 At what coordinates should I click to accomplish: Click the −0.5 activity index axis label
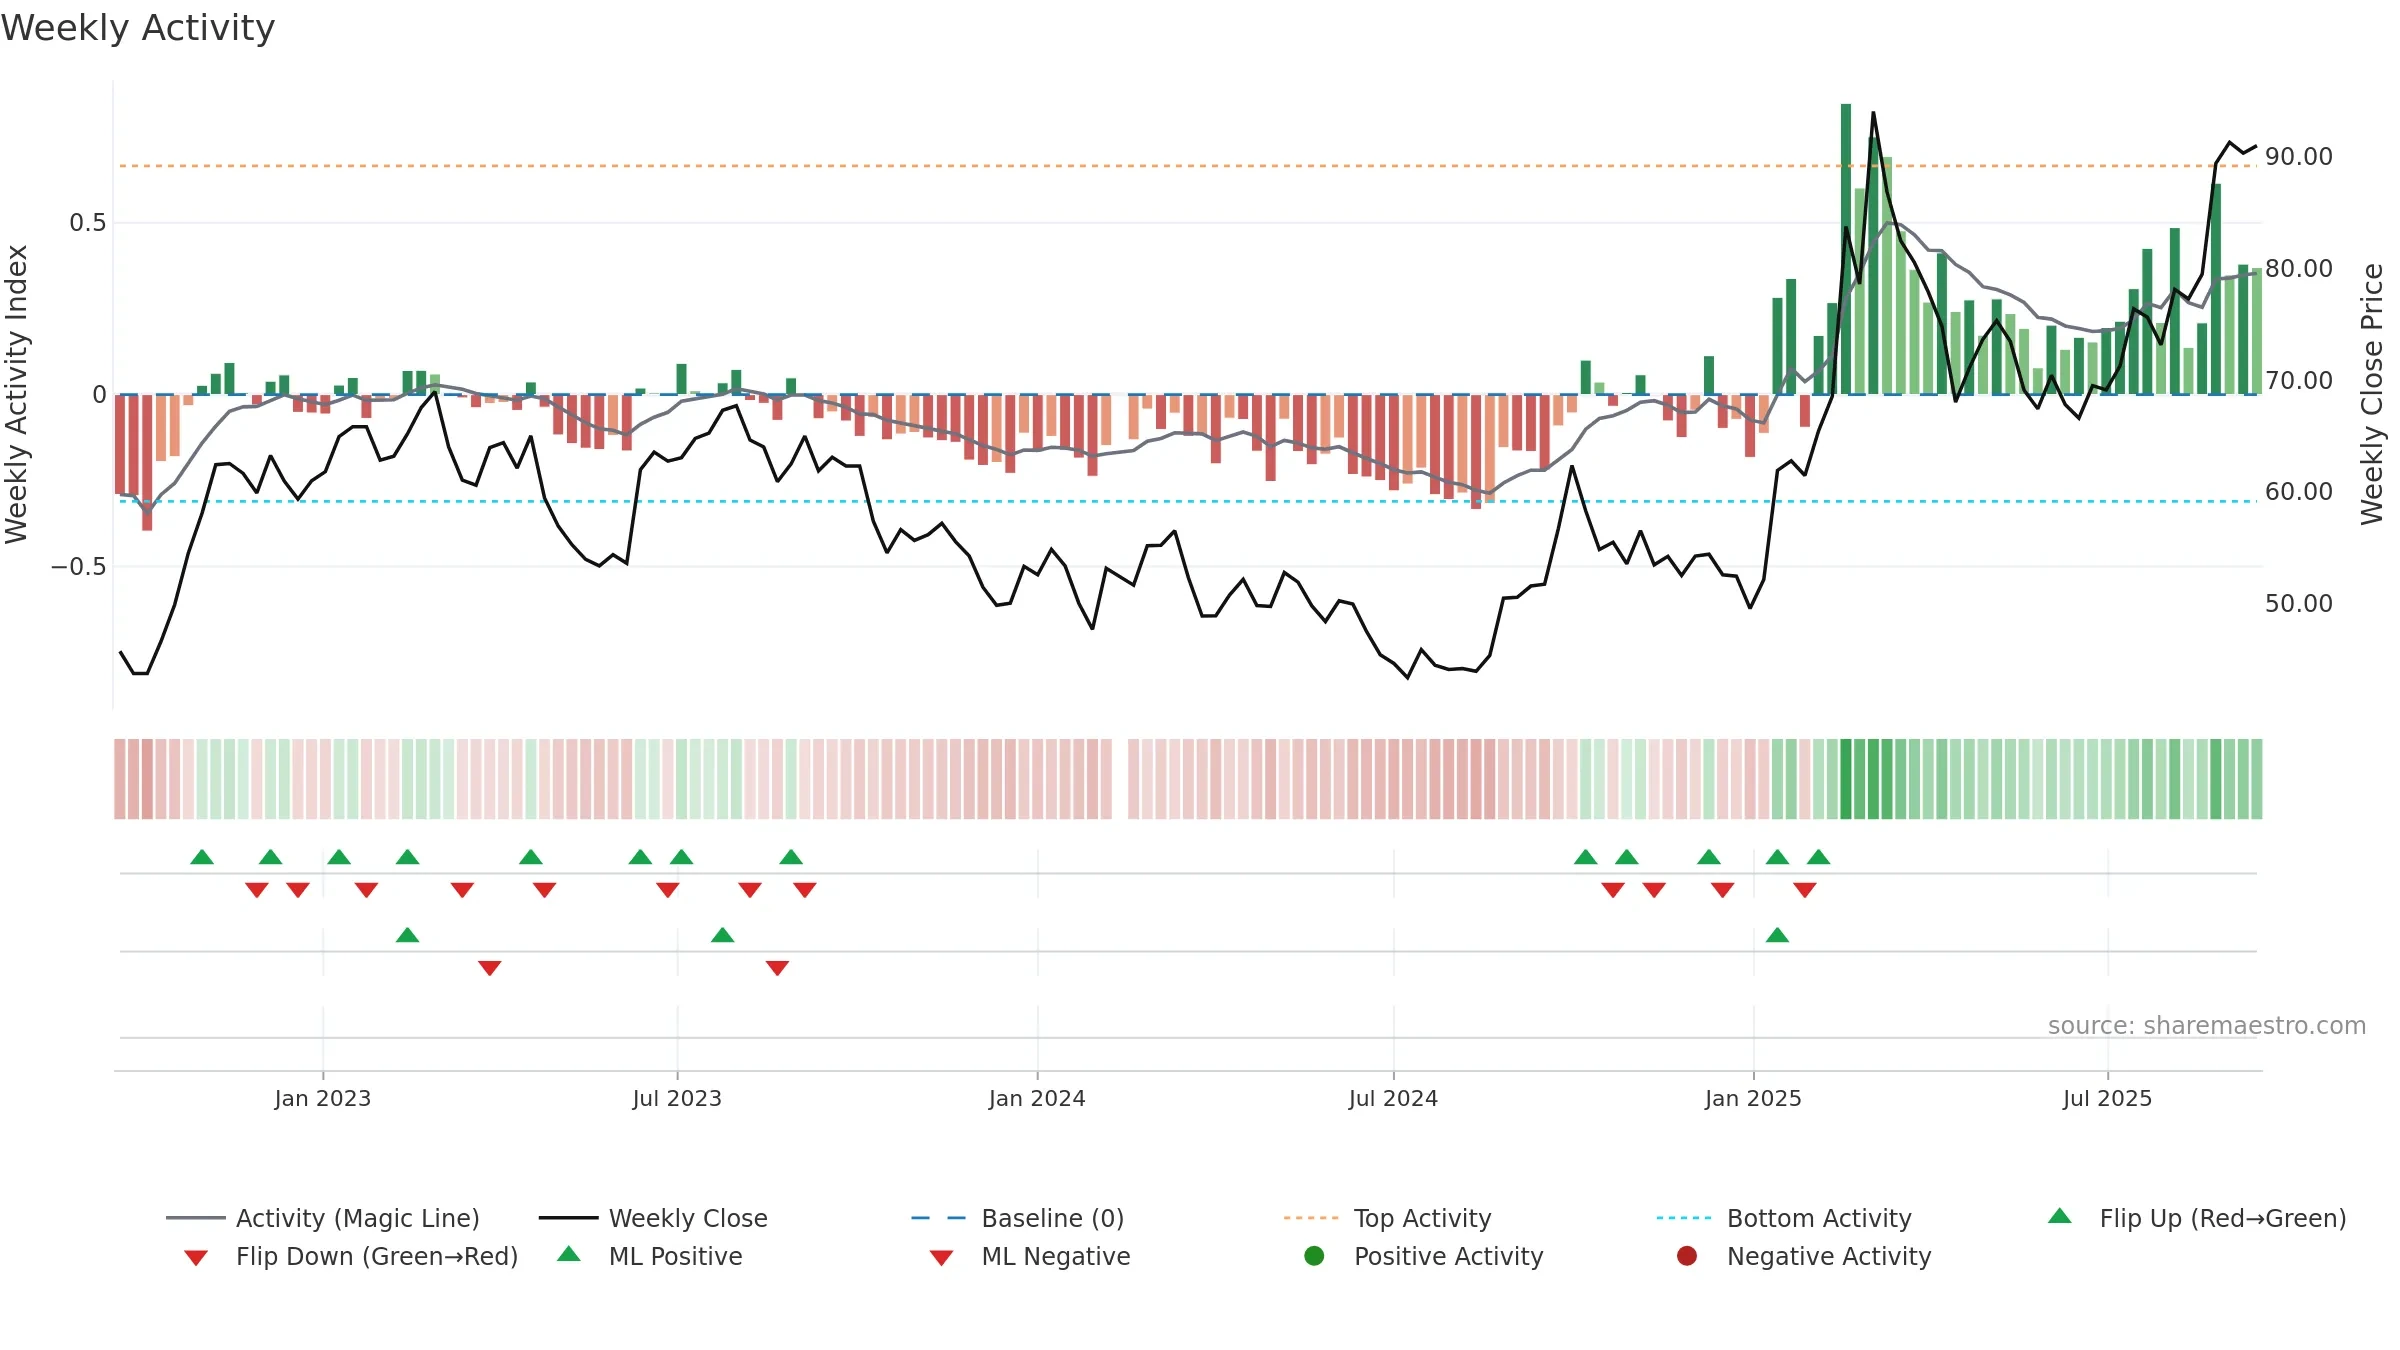(78, 567)
